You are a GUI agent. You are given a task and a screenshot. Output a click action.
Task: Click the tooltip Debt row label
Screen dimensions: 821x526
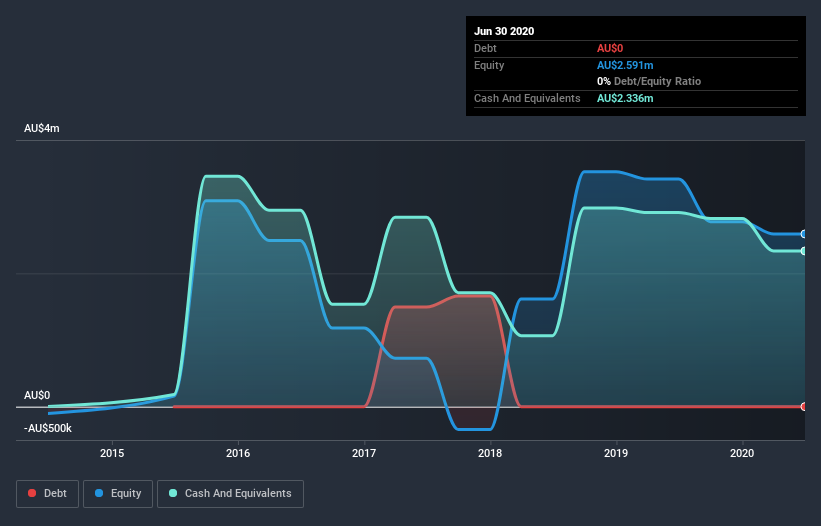click(485, 48)
